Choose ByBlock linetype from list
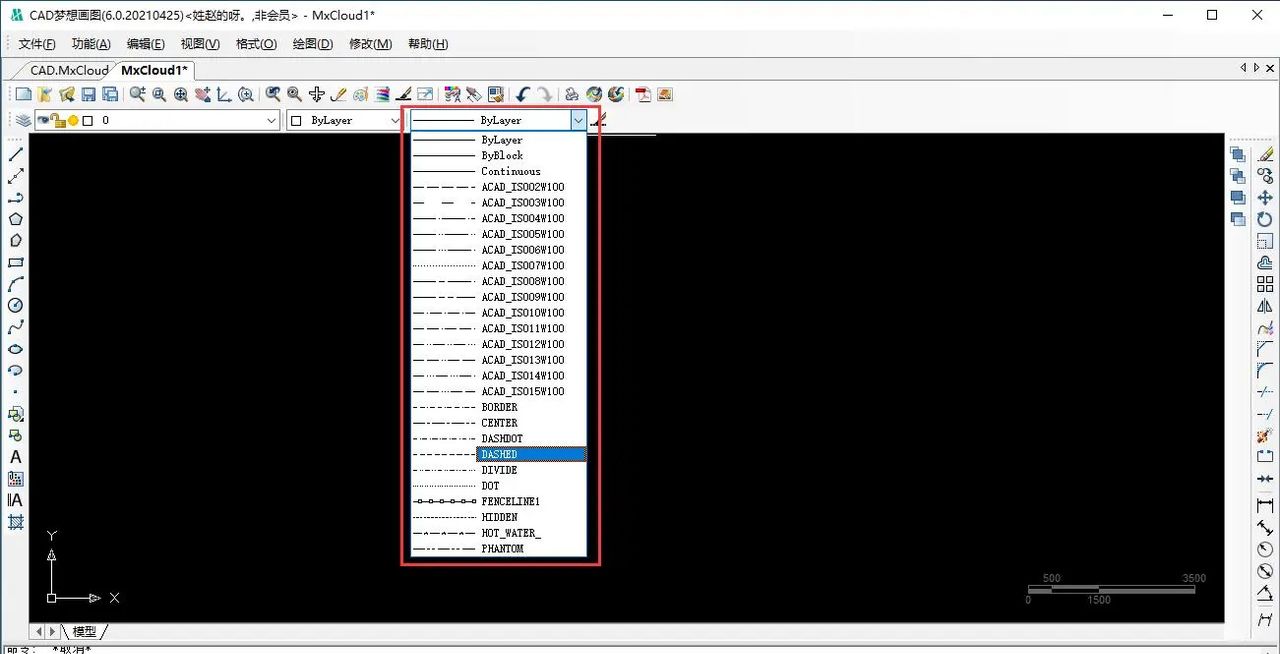Screen dimensions: 1280x654 tap(498, 155)
